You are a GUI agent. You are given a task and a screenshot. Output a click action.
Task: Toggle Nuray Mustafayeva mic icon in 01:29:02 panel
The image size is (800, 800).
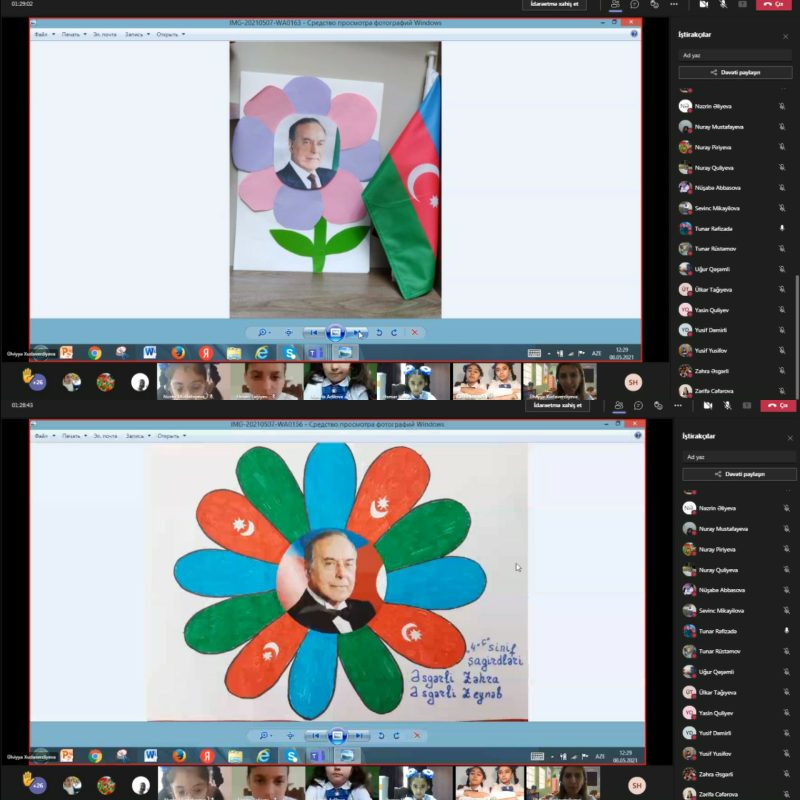pyautogui.click(x=782, y=127)
